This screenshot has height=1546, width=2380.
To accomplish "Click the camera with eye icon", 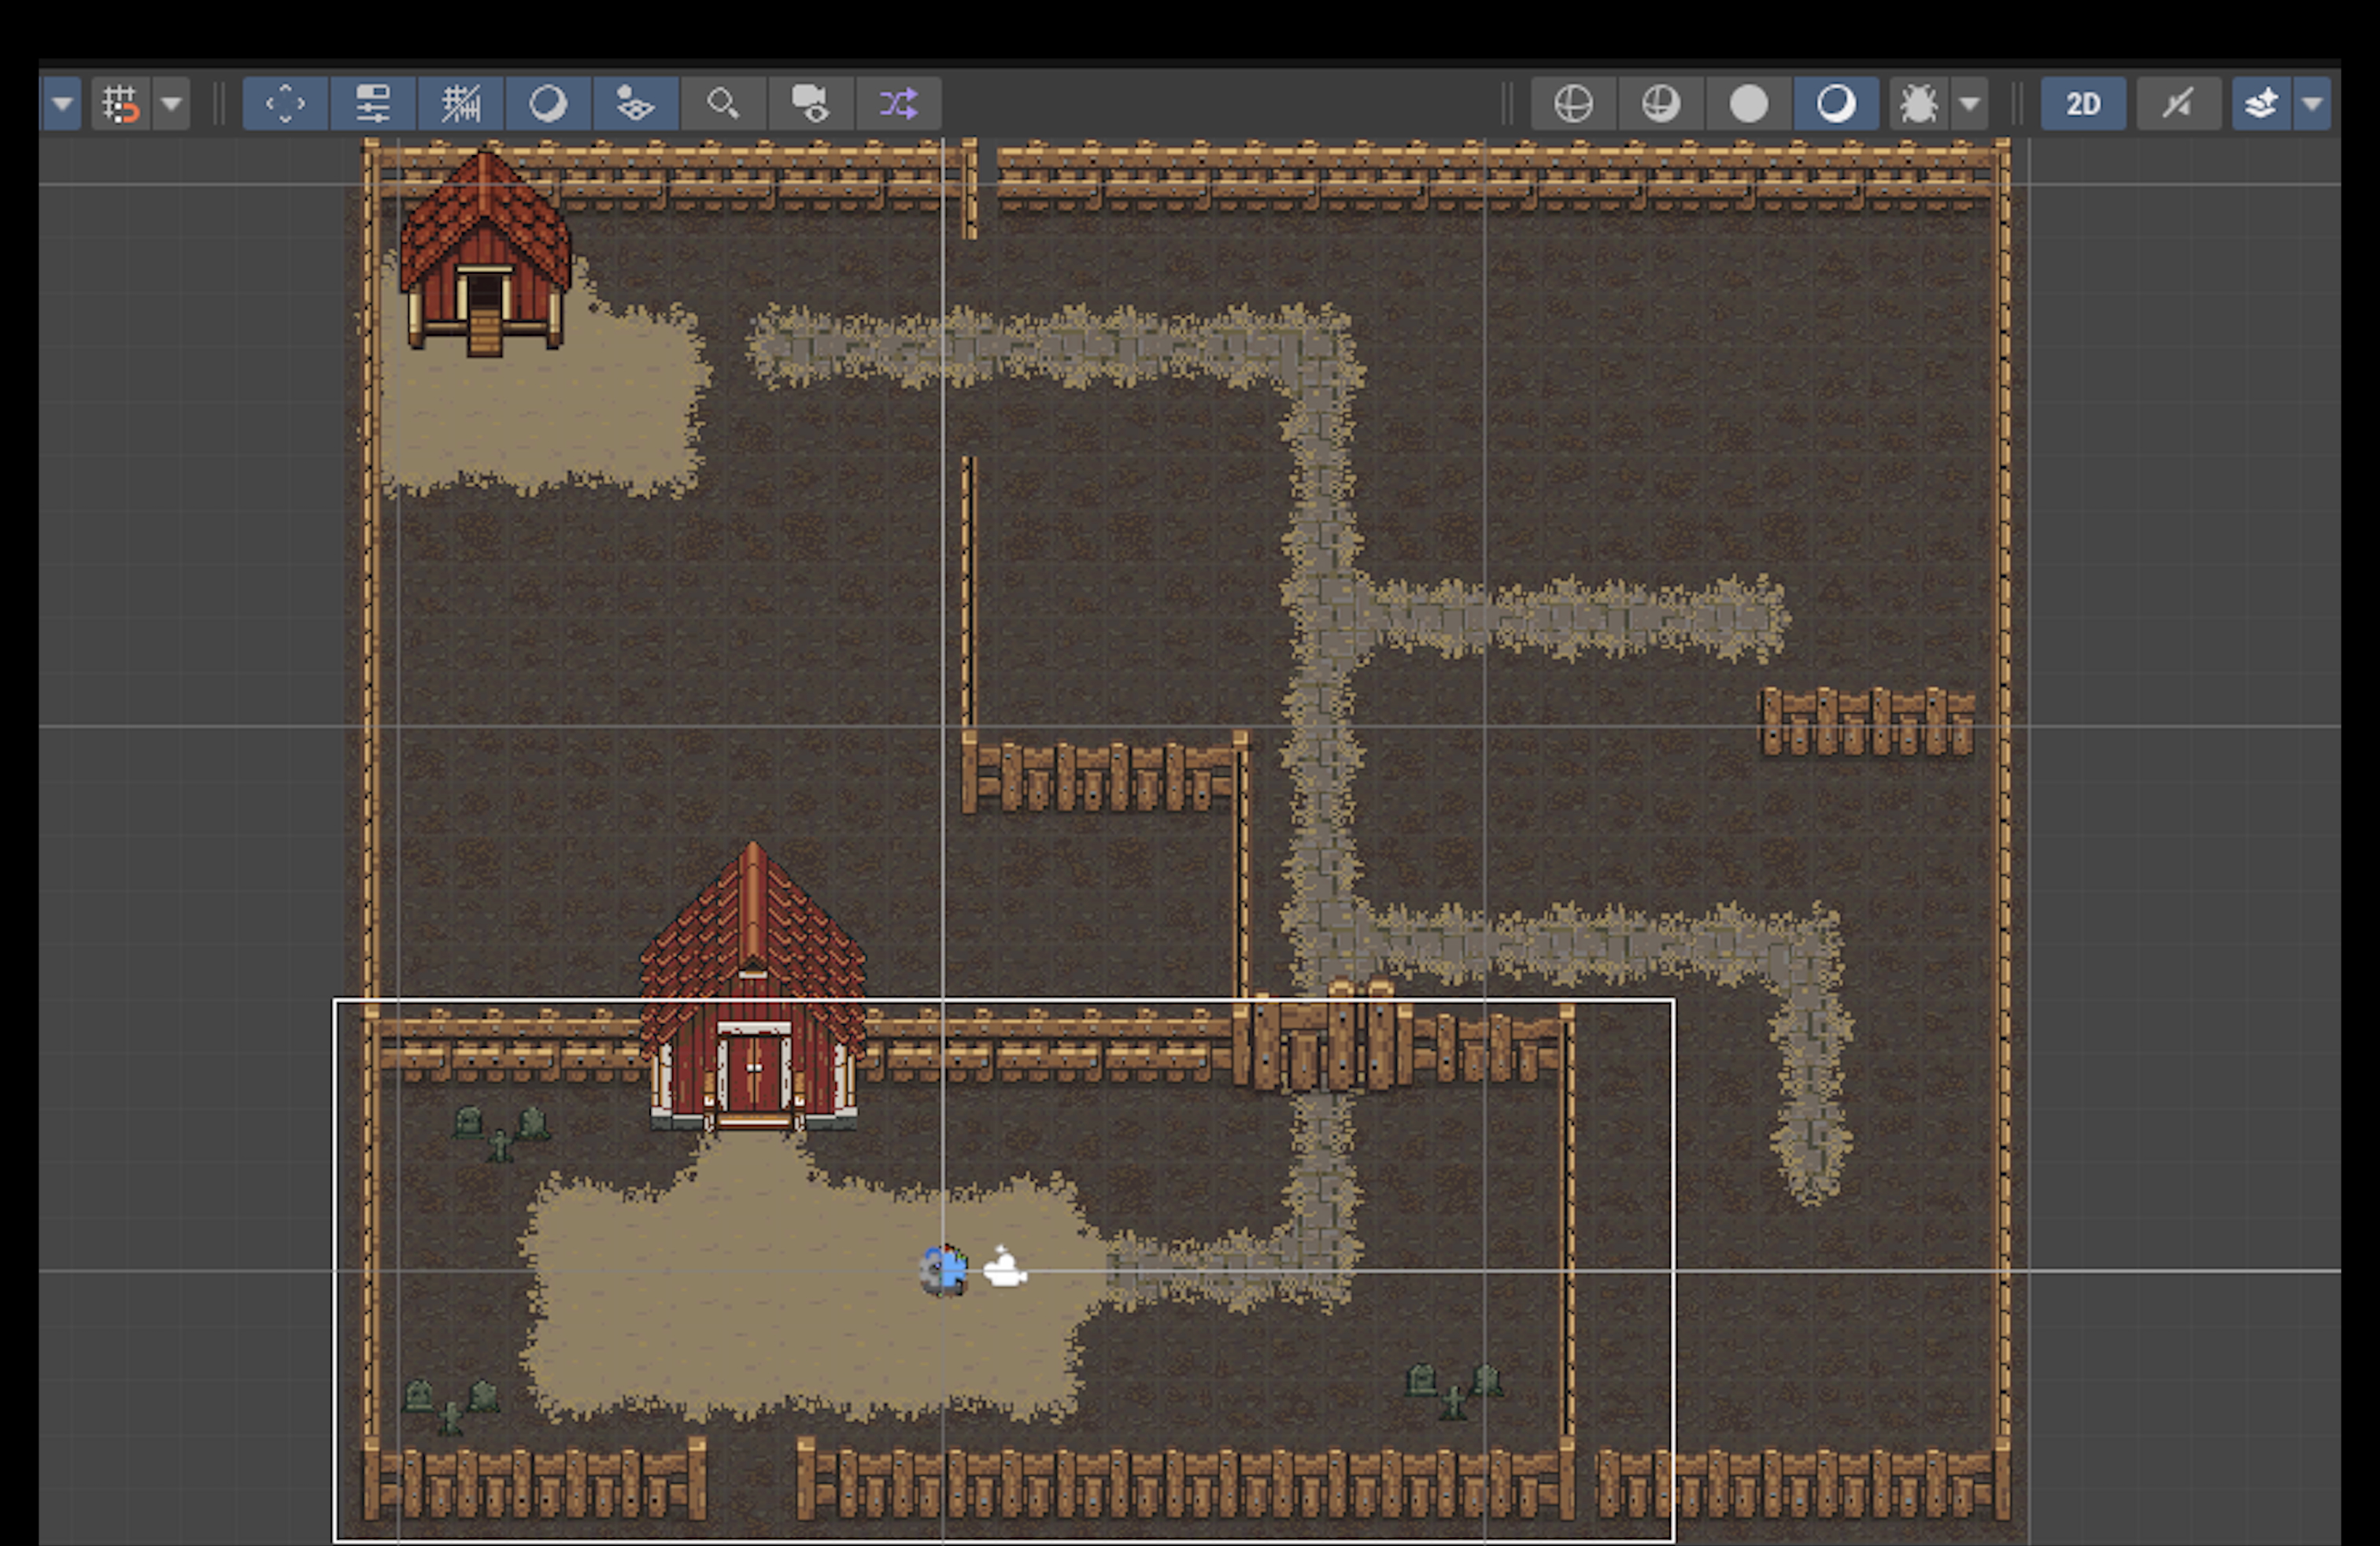I will pos(810,104).
